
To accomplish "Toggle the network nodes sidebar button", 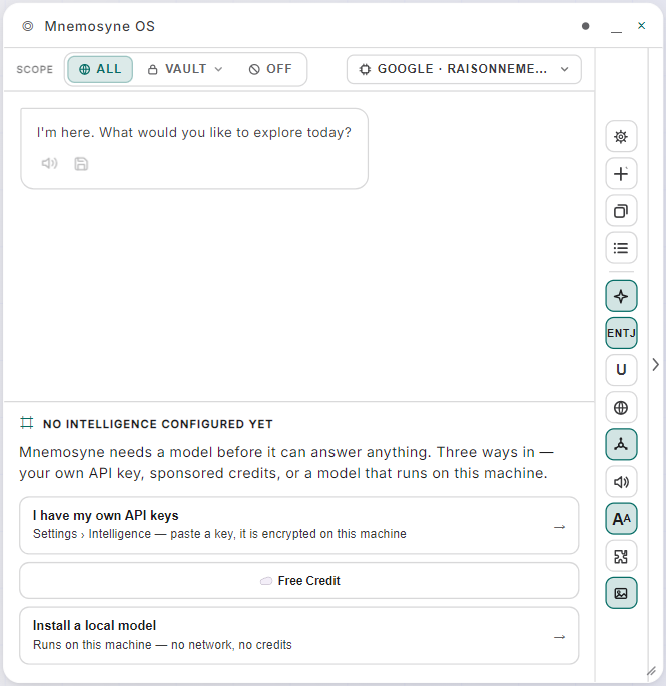I will (x=621, y=444).
